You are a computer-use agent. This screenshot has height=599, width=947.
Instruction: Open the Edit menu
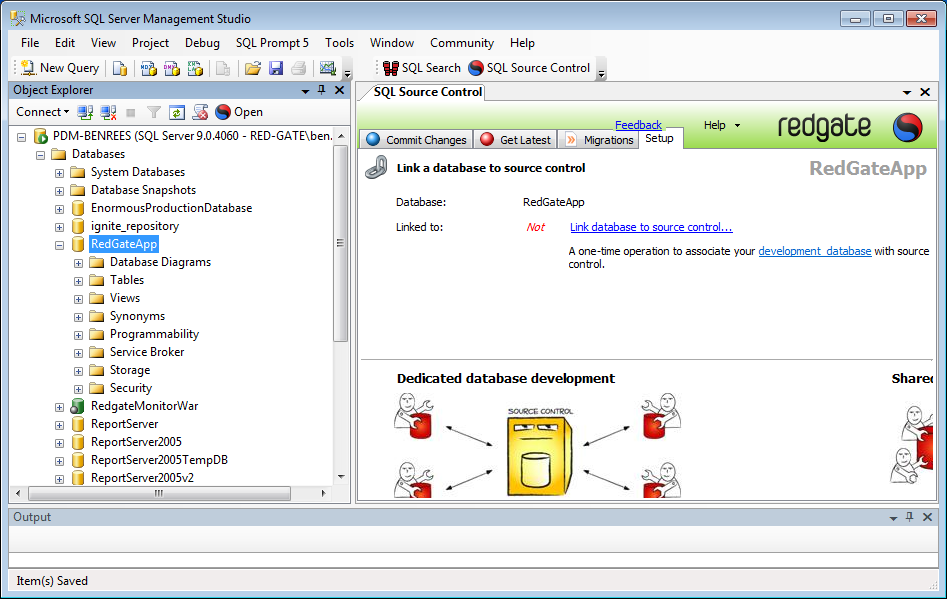point(65,43)
